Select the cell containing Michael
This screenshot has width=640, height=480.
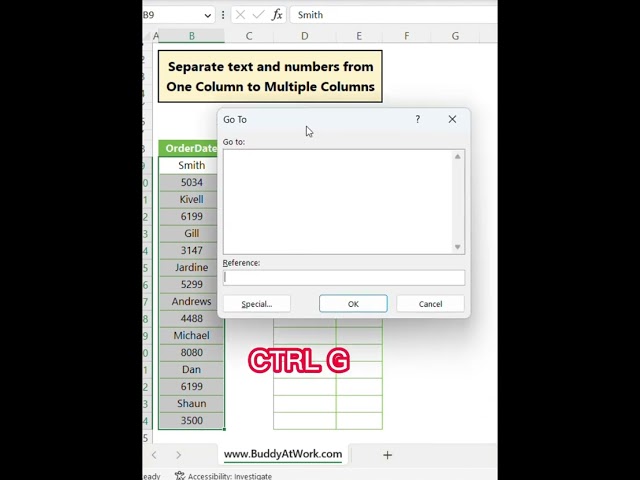pos(191,336)
